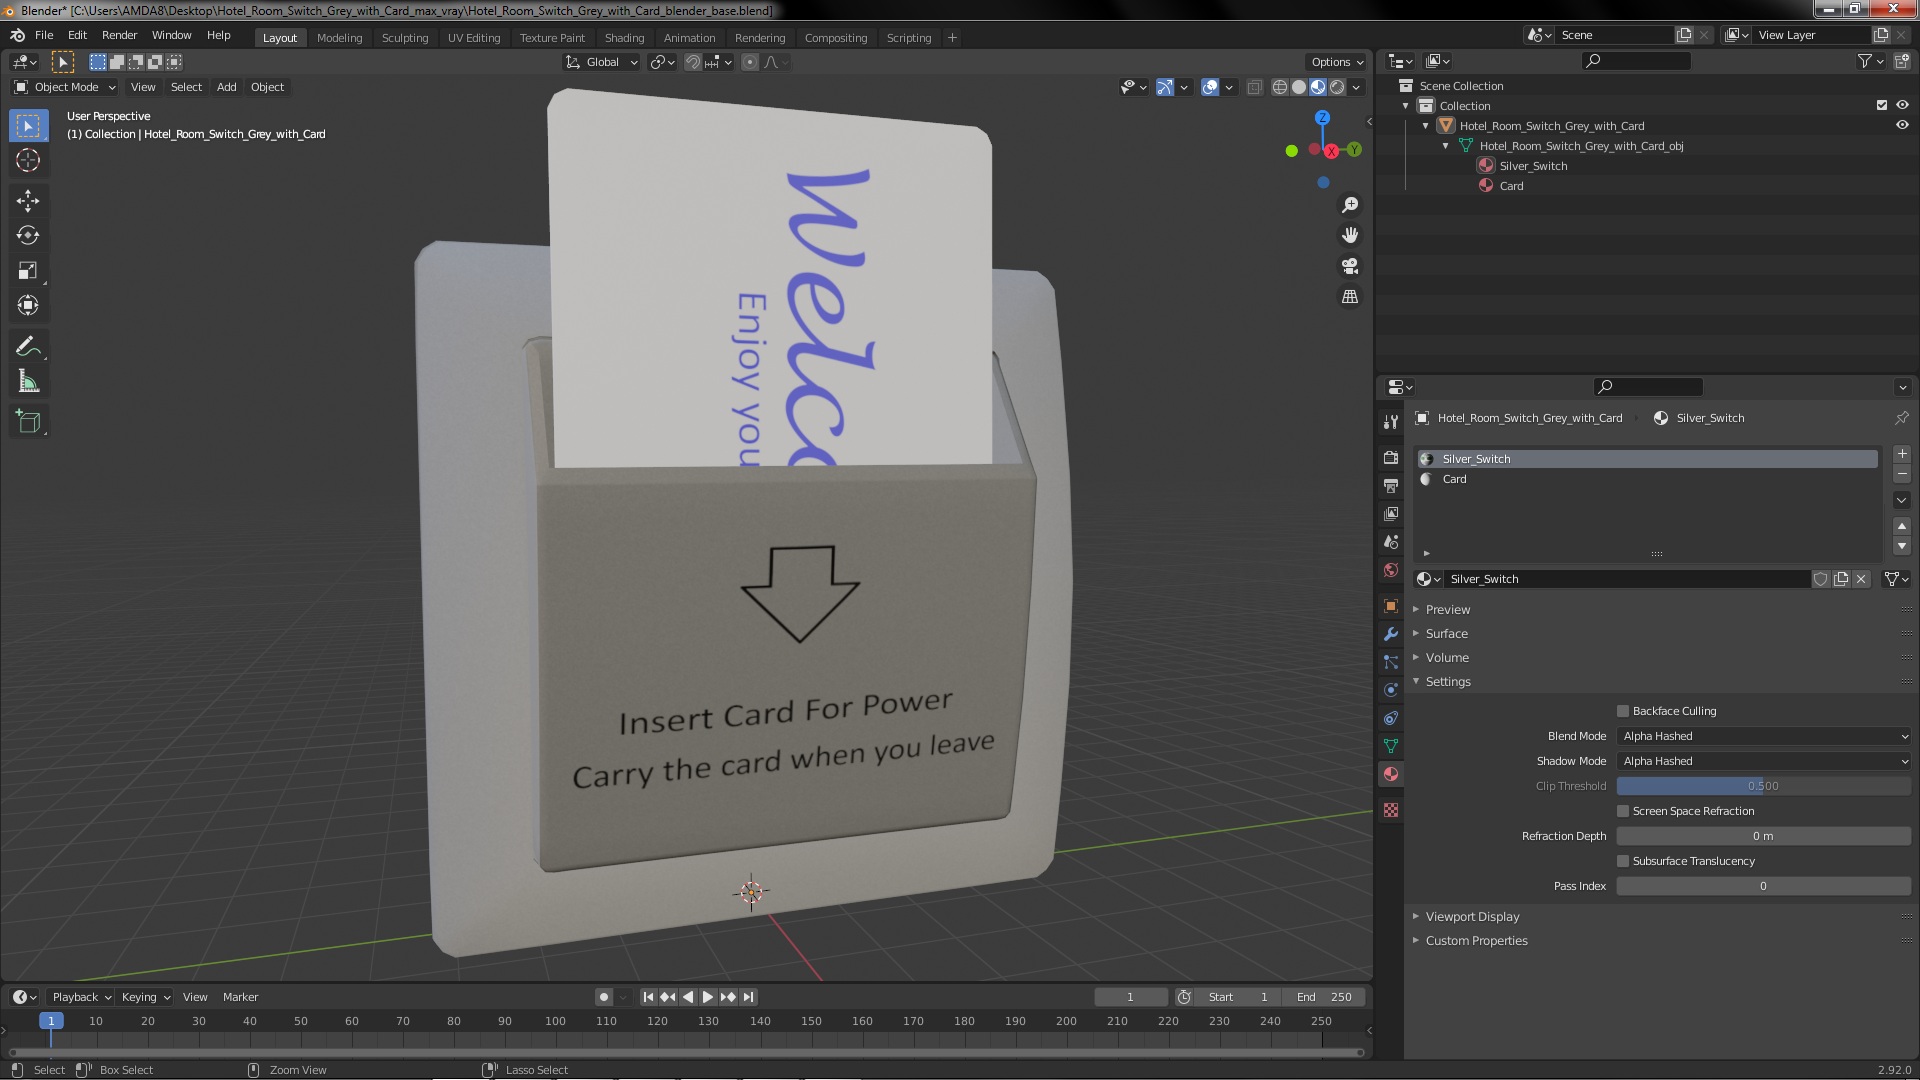This screenshot has height=1080, width=1920.
Task: Click the Add Cube tool
Action: pyautogui.click(x=28, y=422)
